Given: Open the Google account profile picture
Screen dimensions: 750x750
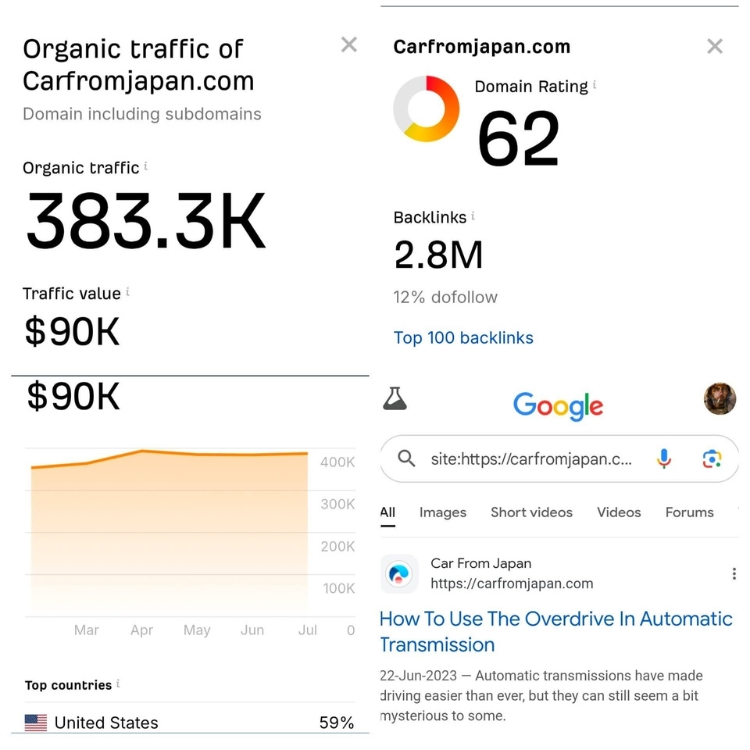Looking at the screenshot, I should (x=720, y=398).
